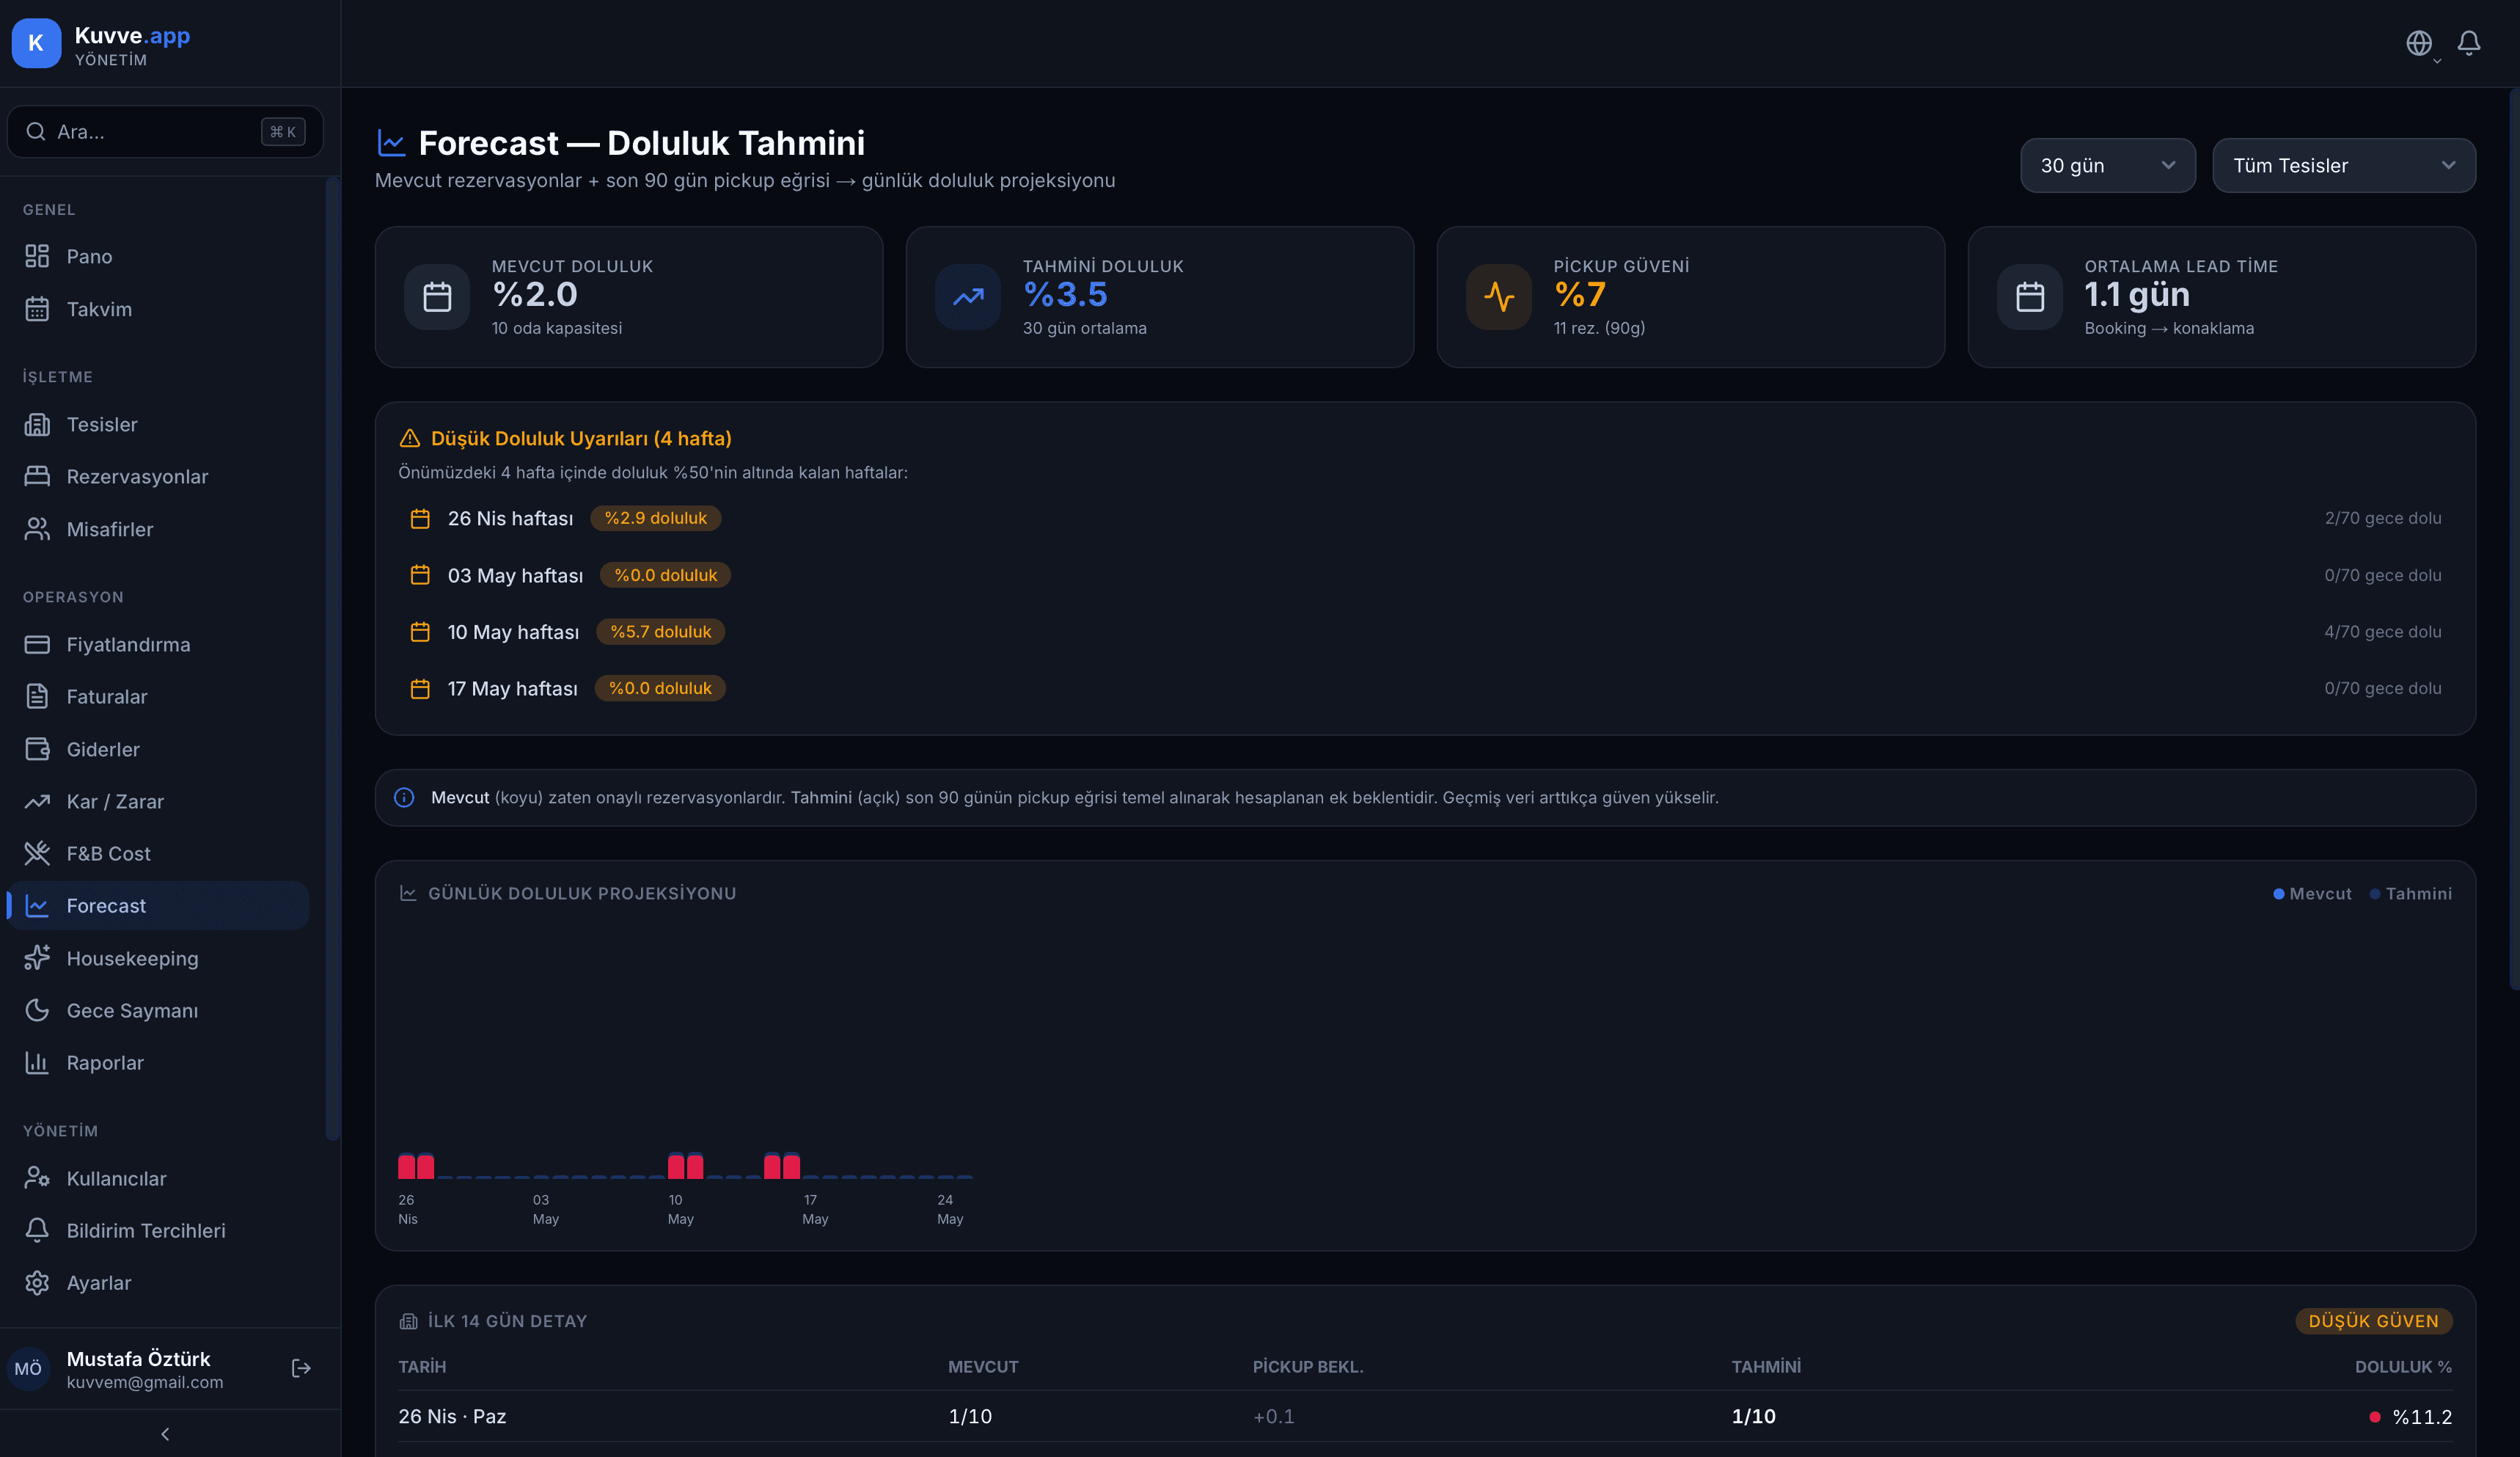Click the Kullanıcılar user-gear icon

point(37,1178)
